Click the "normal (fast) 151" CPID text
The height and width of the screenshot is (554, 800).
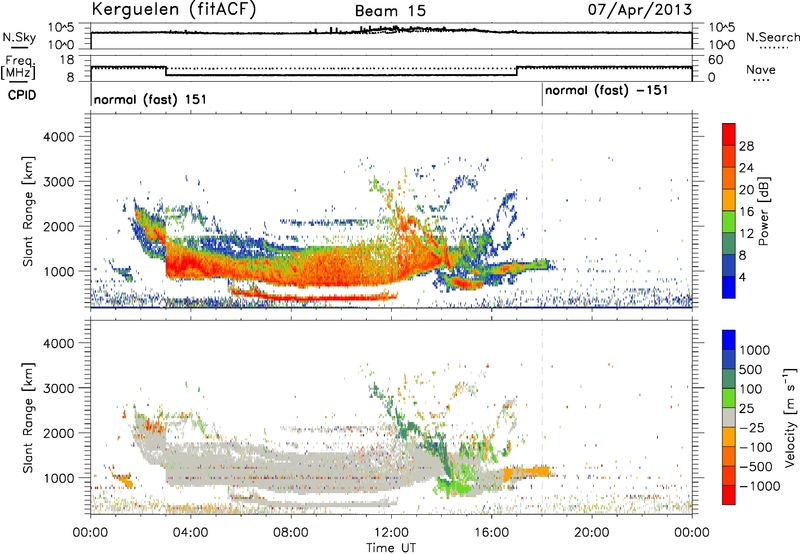[x=150, y=99]
